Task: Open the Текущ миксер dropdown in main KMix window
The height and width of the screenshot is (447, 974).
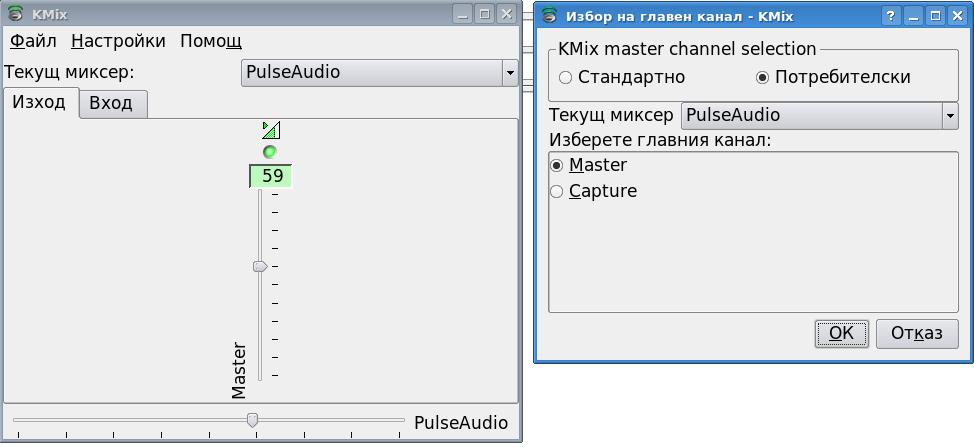Action: tap(380, 73)
